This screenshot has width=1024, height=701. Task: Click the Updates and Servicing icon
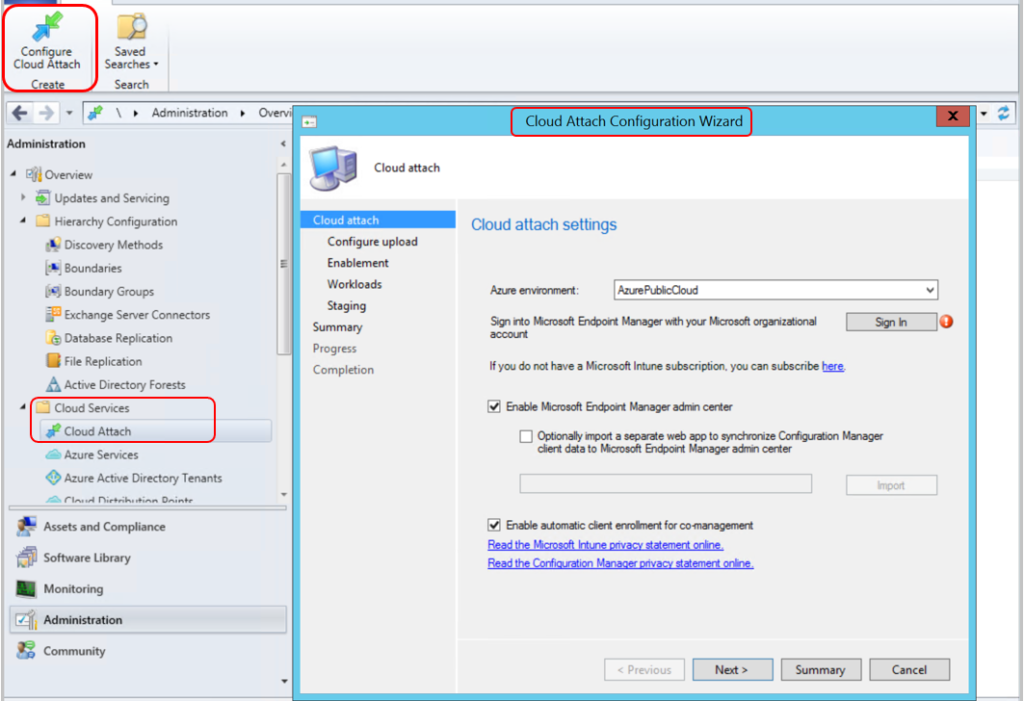point(43,198)
